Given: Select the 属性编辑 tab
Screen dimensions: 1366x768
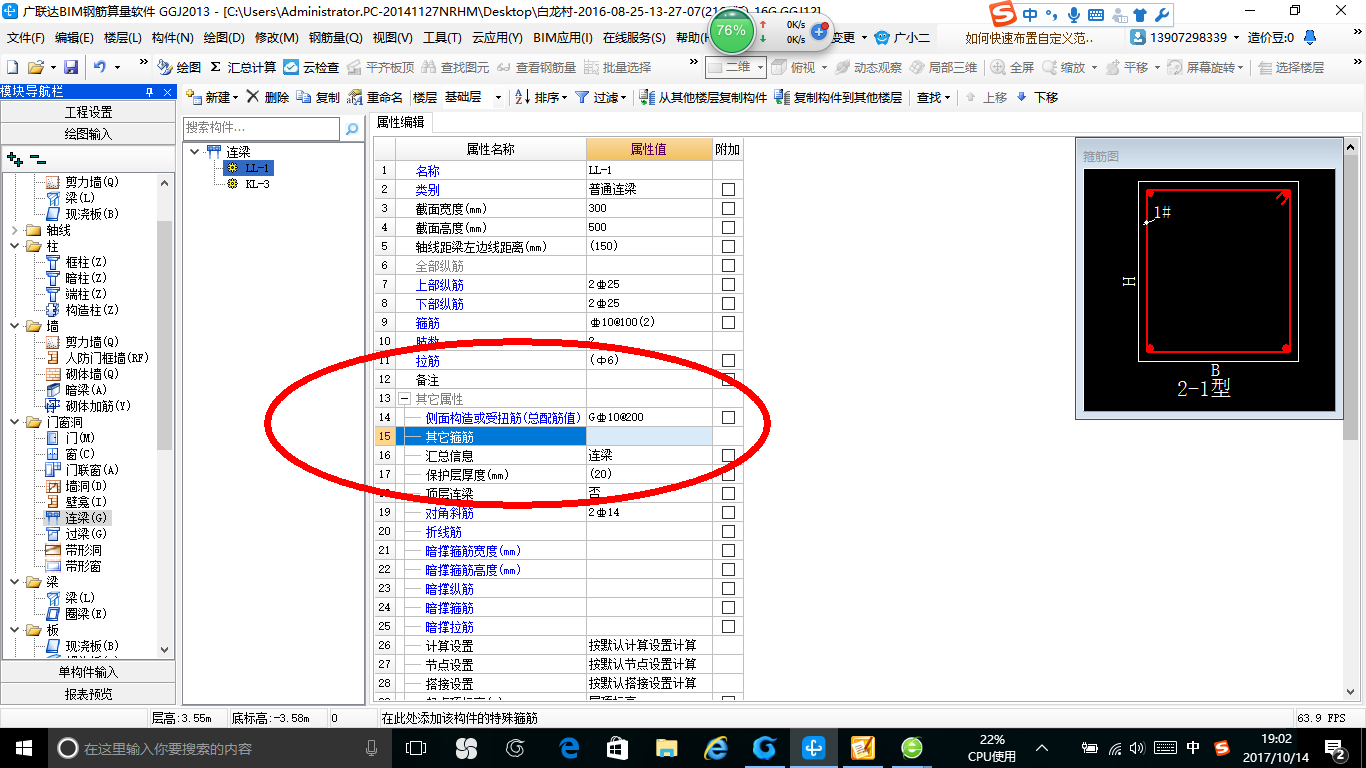Looking at the screenshot, I should click(x=400, y=123).
